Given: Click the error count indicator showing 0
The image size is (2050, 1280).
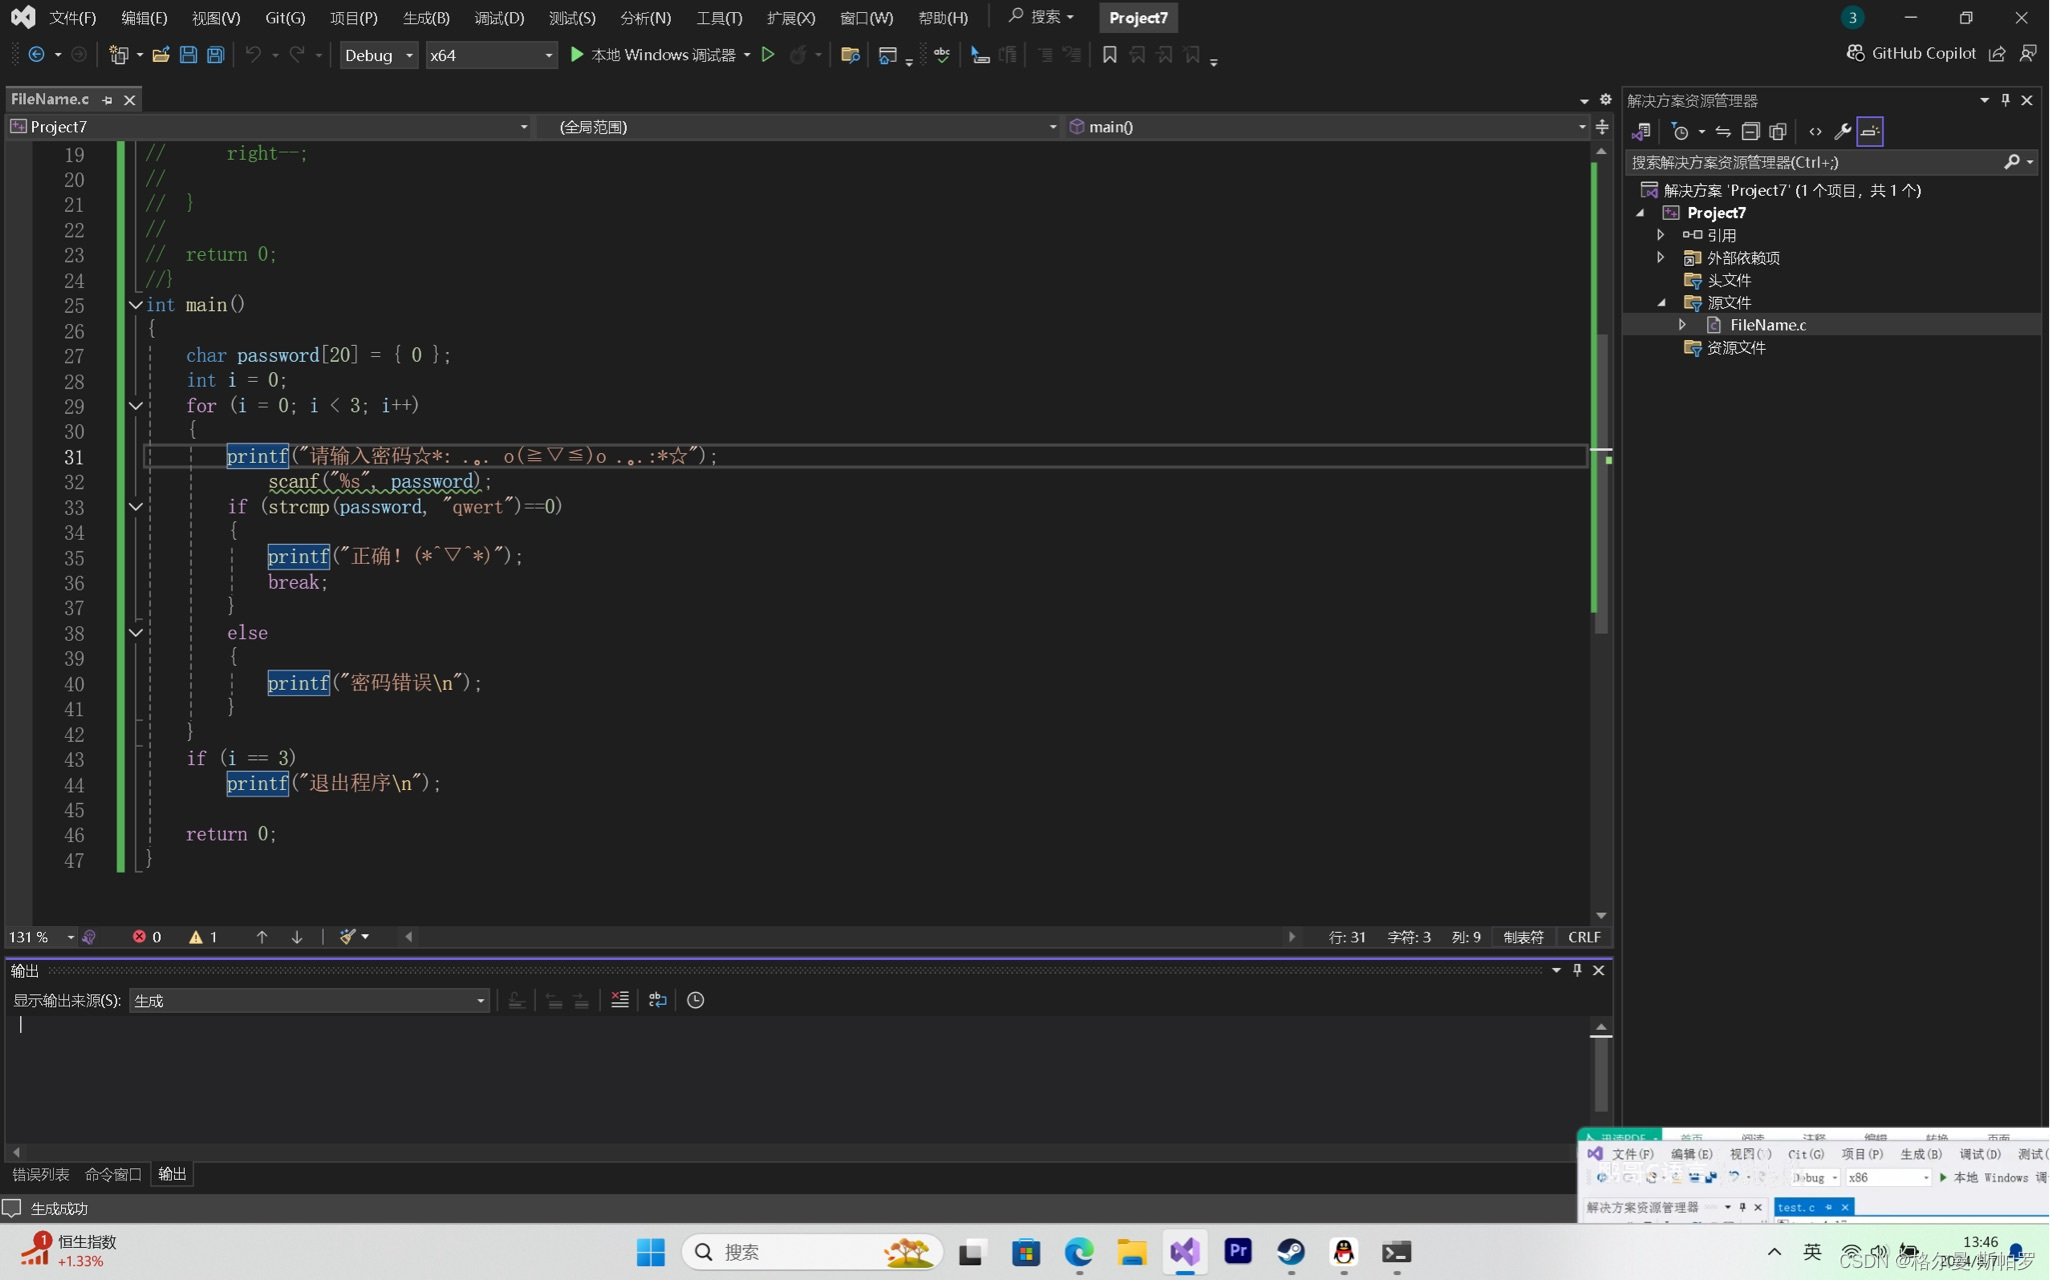Looking at the screenshot, I should click(x=147, y=937).
